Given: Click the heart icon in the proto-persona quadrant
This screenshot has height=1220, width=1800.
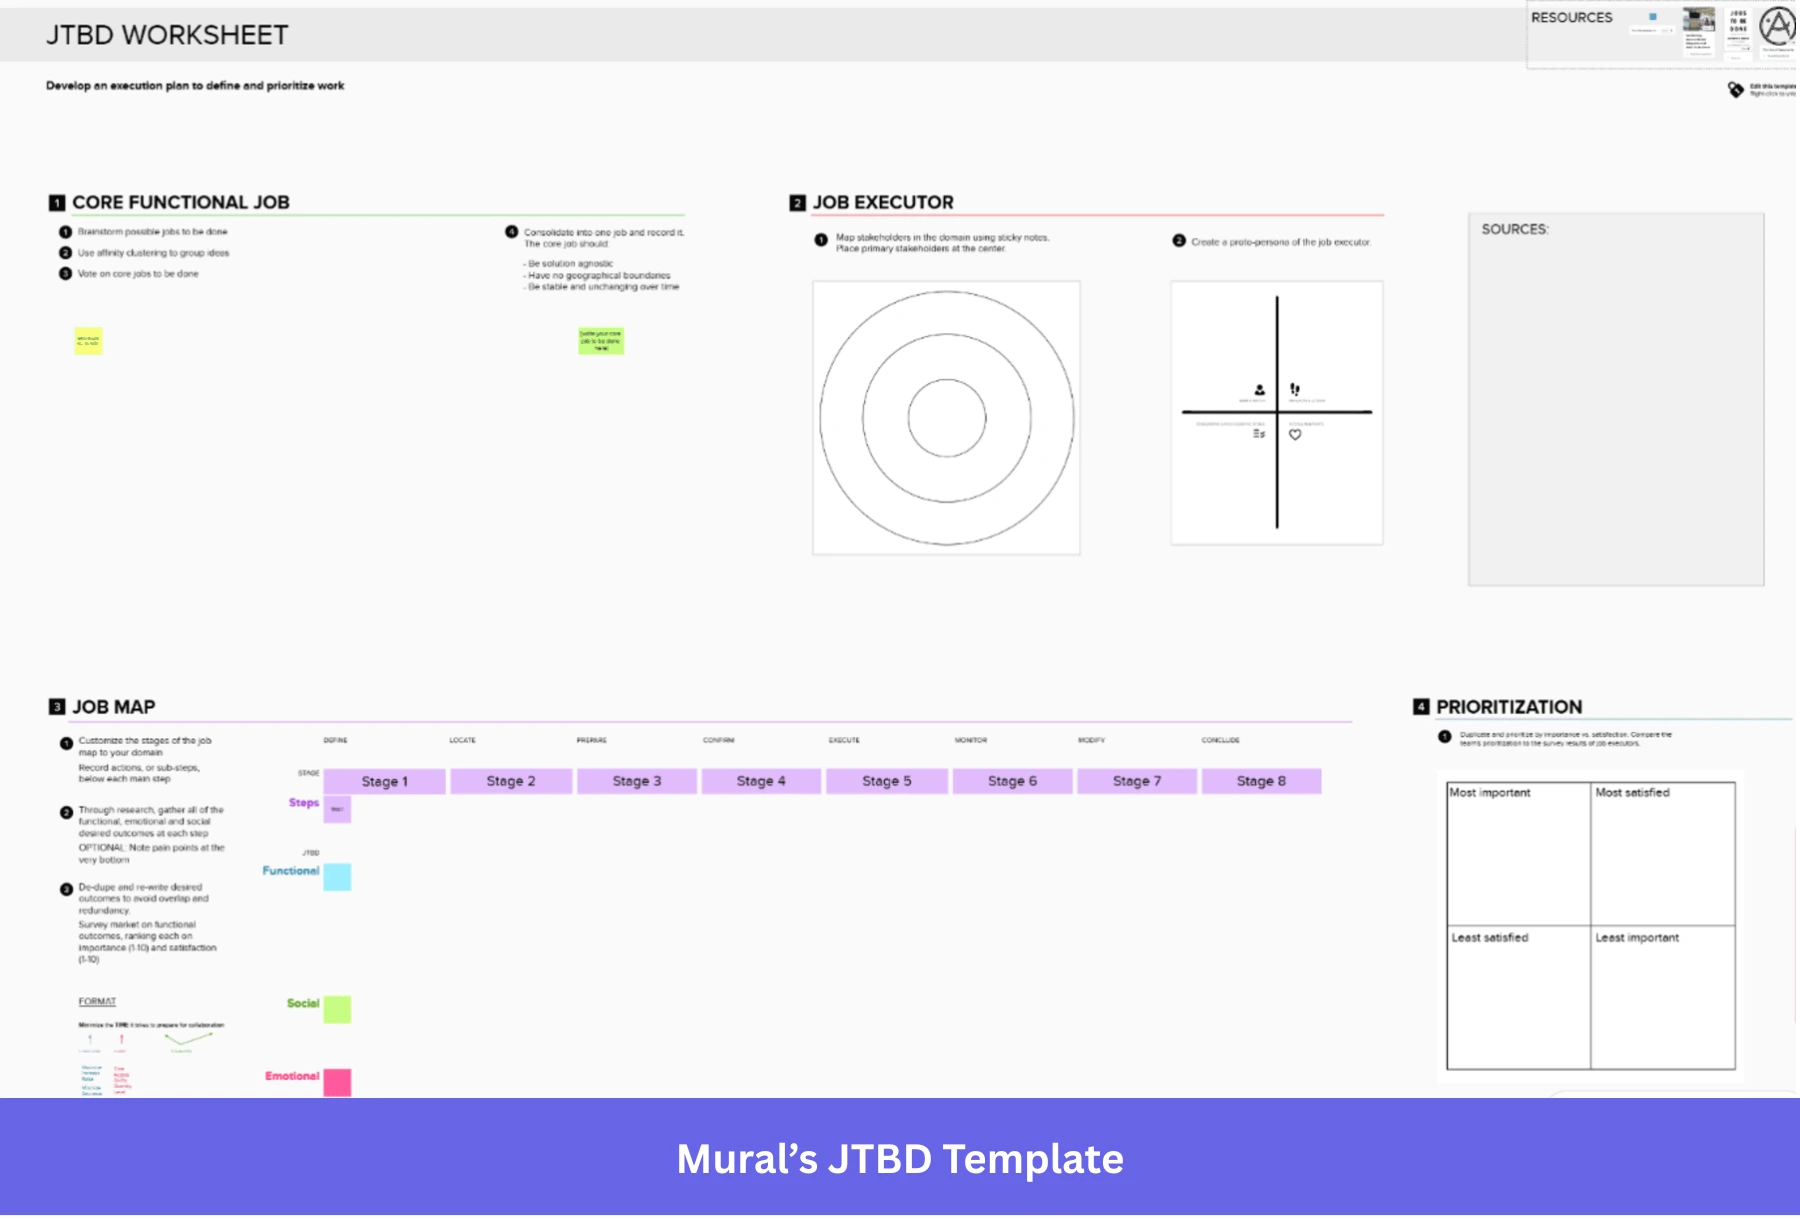Looking at the screenshot, I should click(x=1295, y=434).
